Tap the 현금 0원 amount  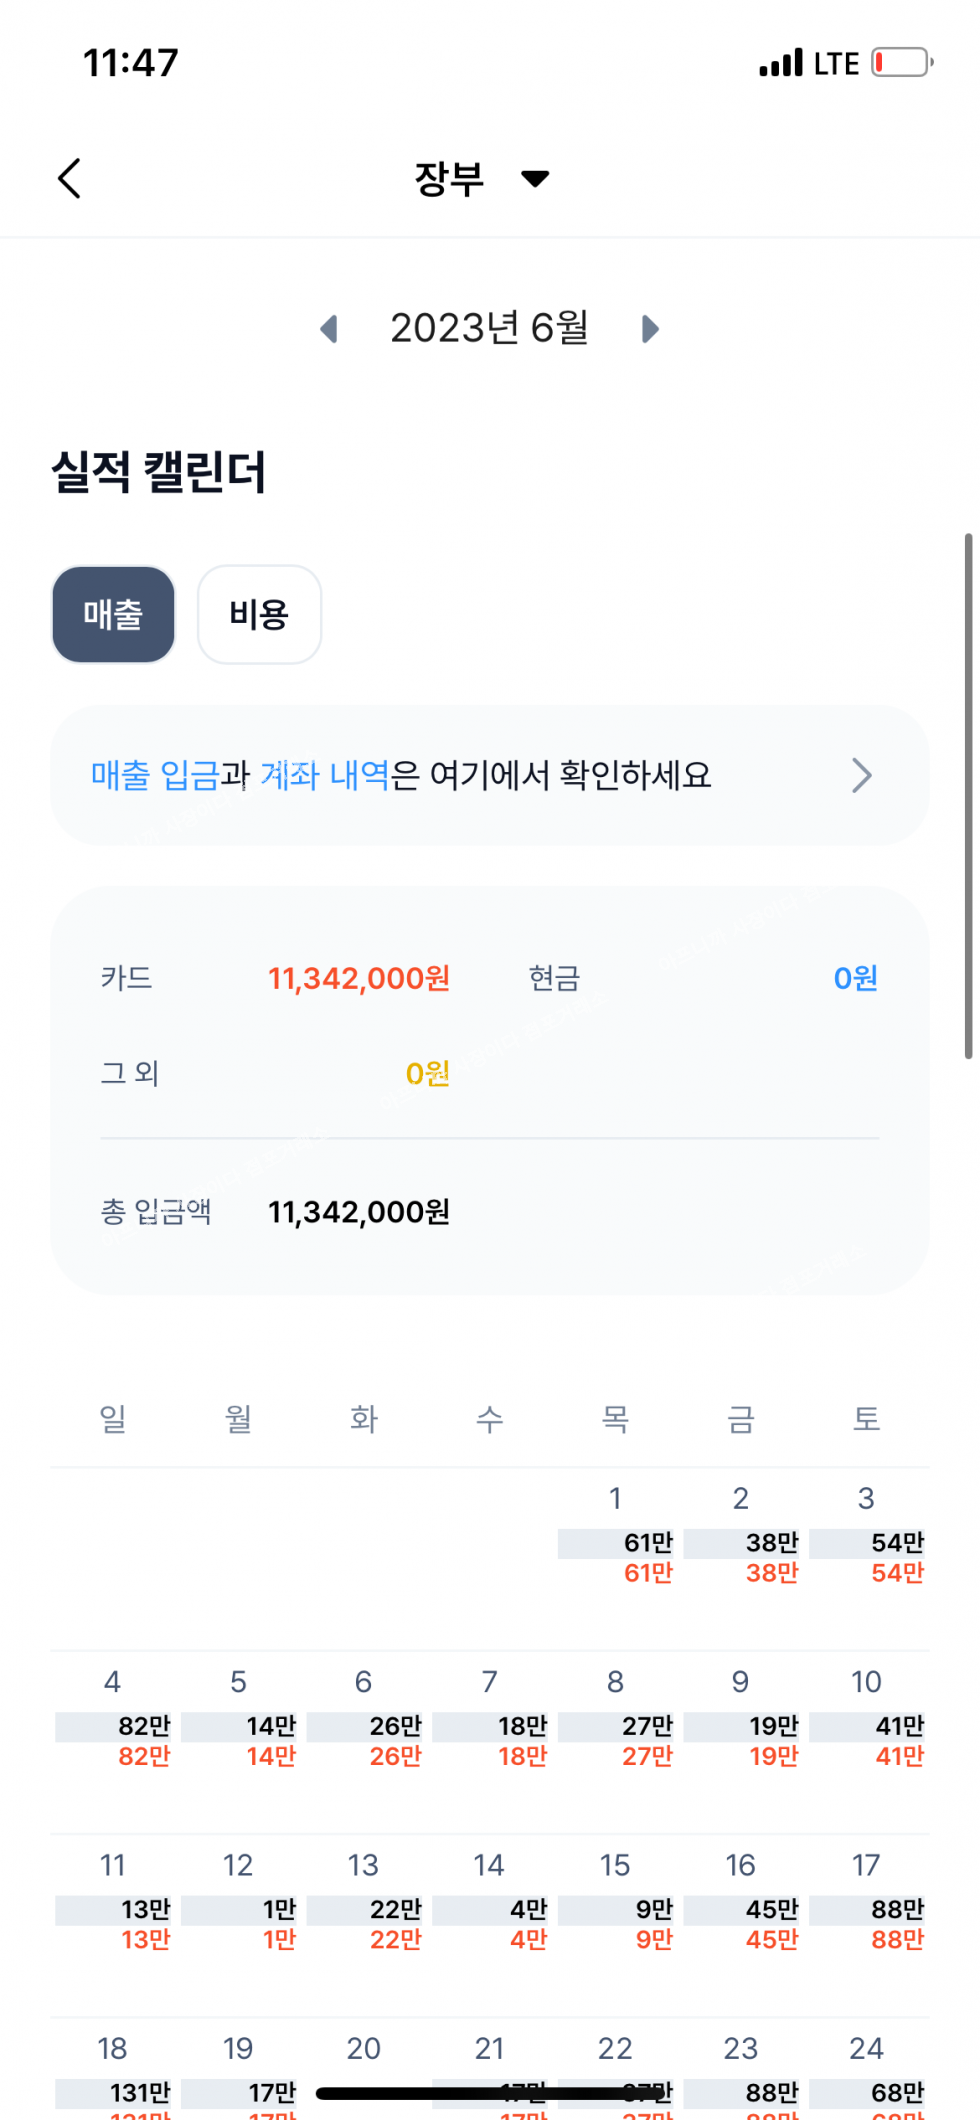[x=856, y=978]
